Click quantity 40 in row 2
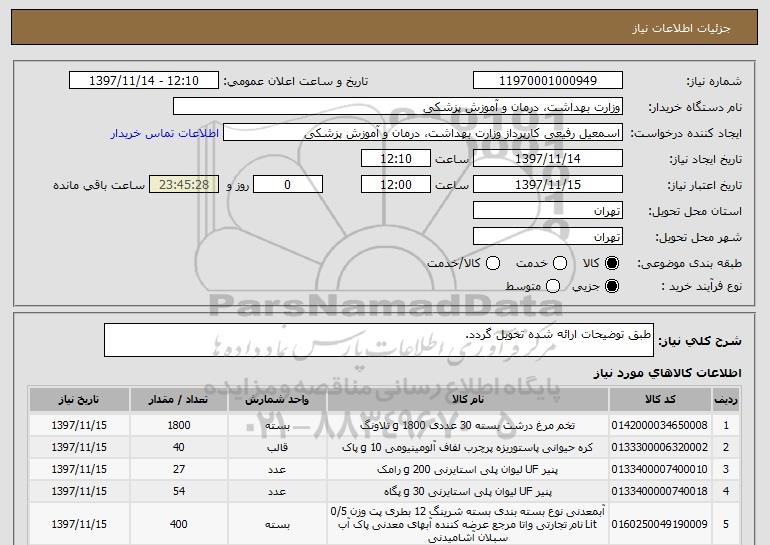 [x=179, y=447]
